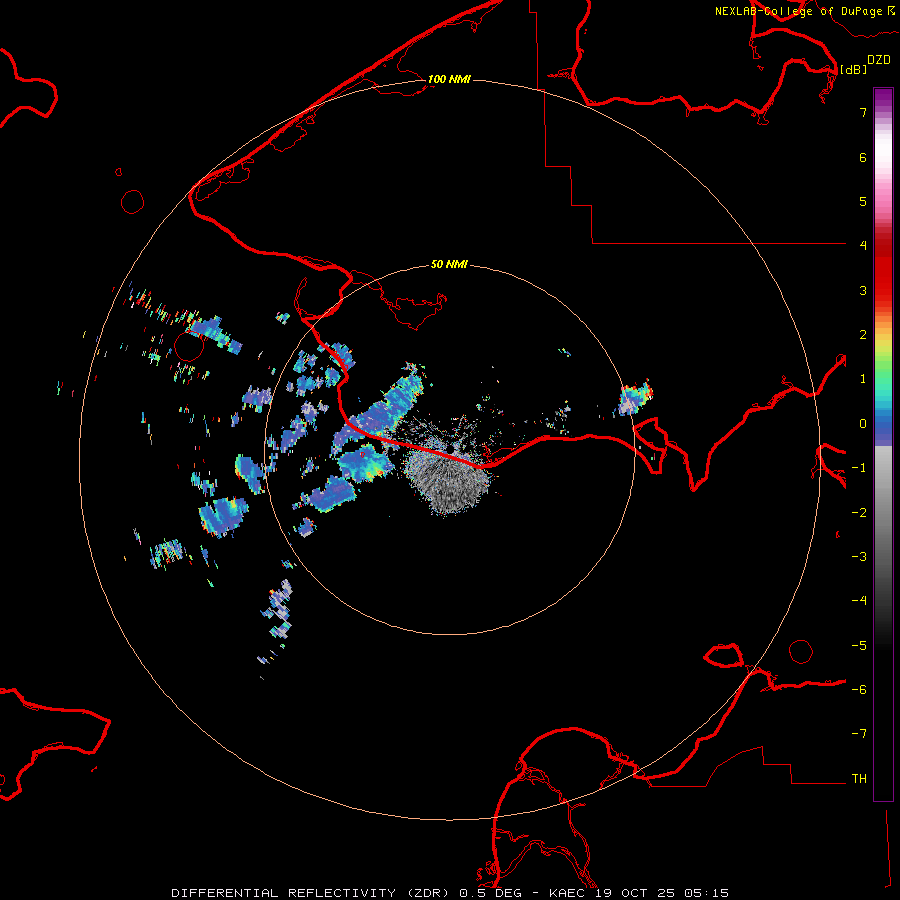
Task: Click the "19 OCT 25" date text
Action: click(x=635, y=893)
